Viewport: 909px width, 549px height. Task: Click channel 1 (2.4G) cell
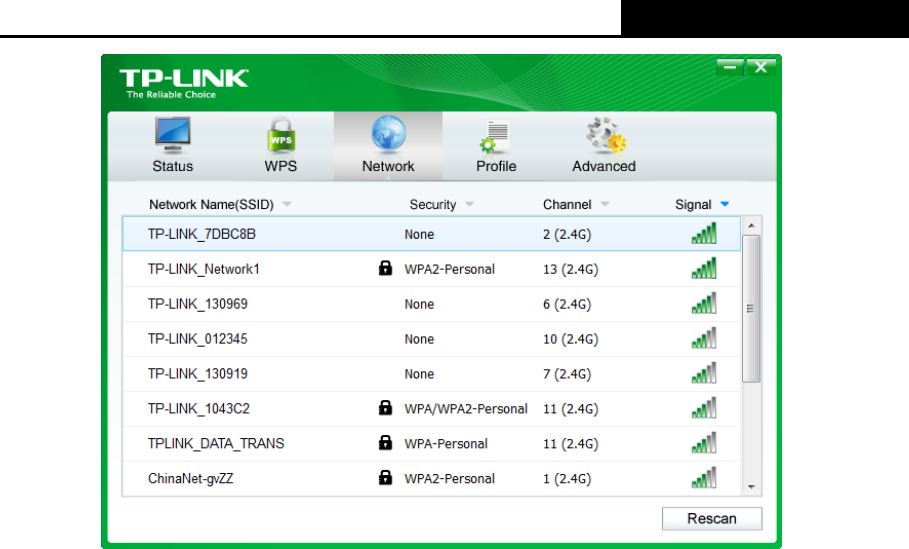click(x=567, y=478)
